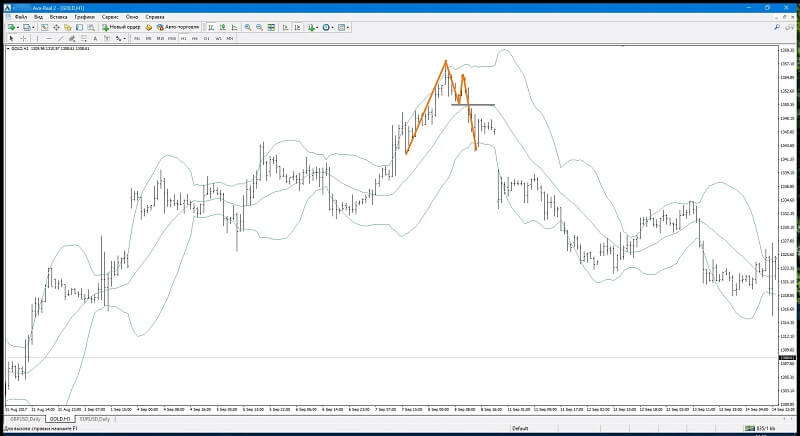Switch to the GBPUSD,Daily chart tab
800x436 pixels.
click(x=26, y=419)
